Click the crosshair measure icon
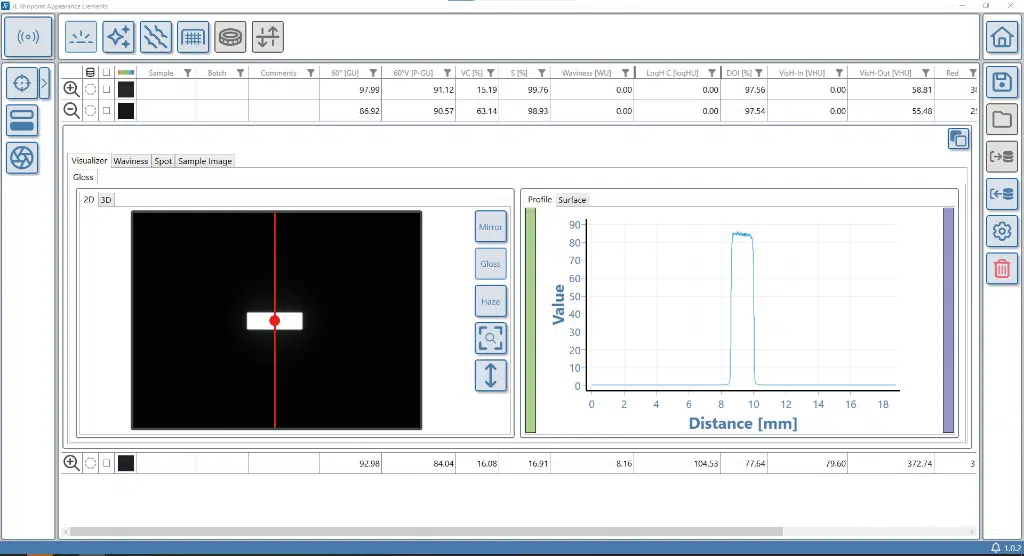 click(x=21, y=83)
